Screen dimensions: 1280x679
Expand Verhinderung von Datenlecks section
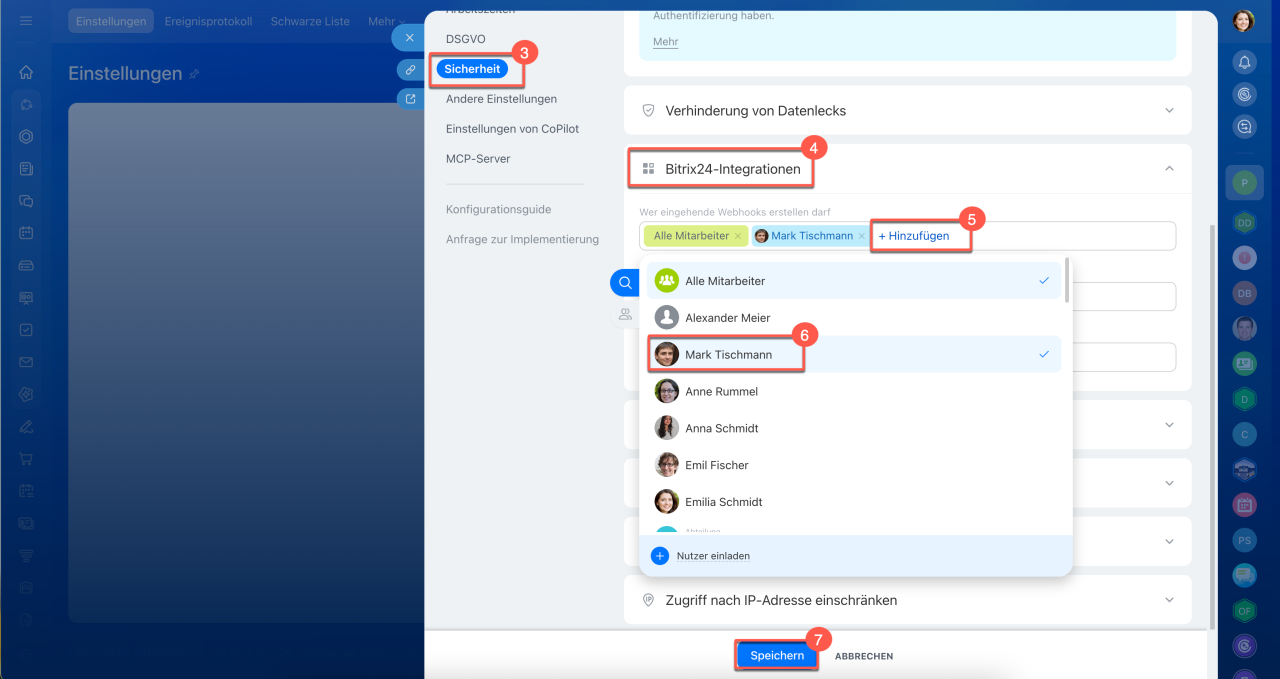908,110
